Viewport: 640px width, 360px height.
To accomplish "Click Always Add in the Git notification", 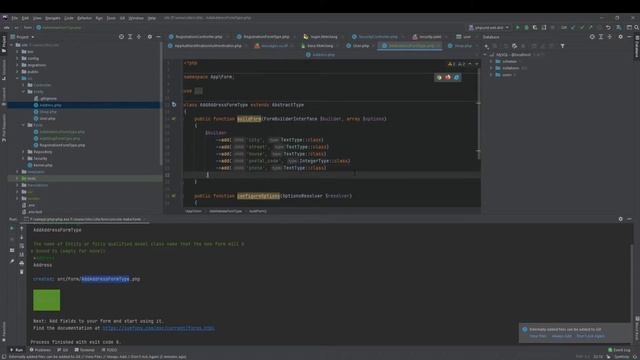I will (x=561, y=336).
